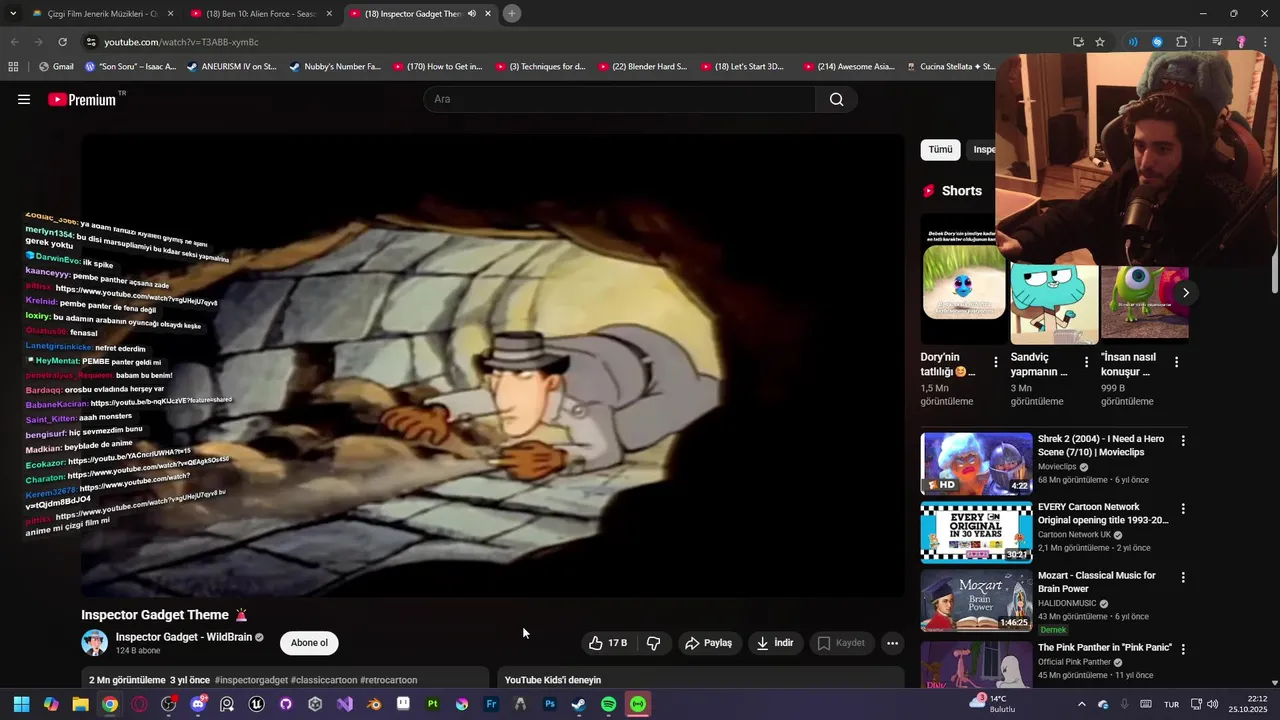Open options for the İnsan nasıl konuşur short
Screen dimensions: 1280x720
coord(1176,362)
